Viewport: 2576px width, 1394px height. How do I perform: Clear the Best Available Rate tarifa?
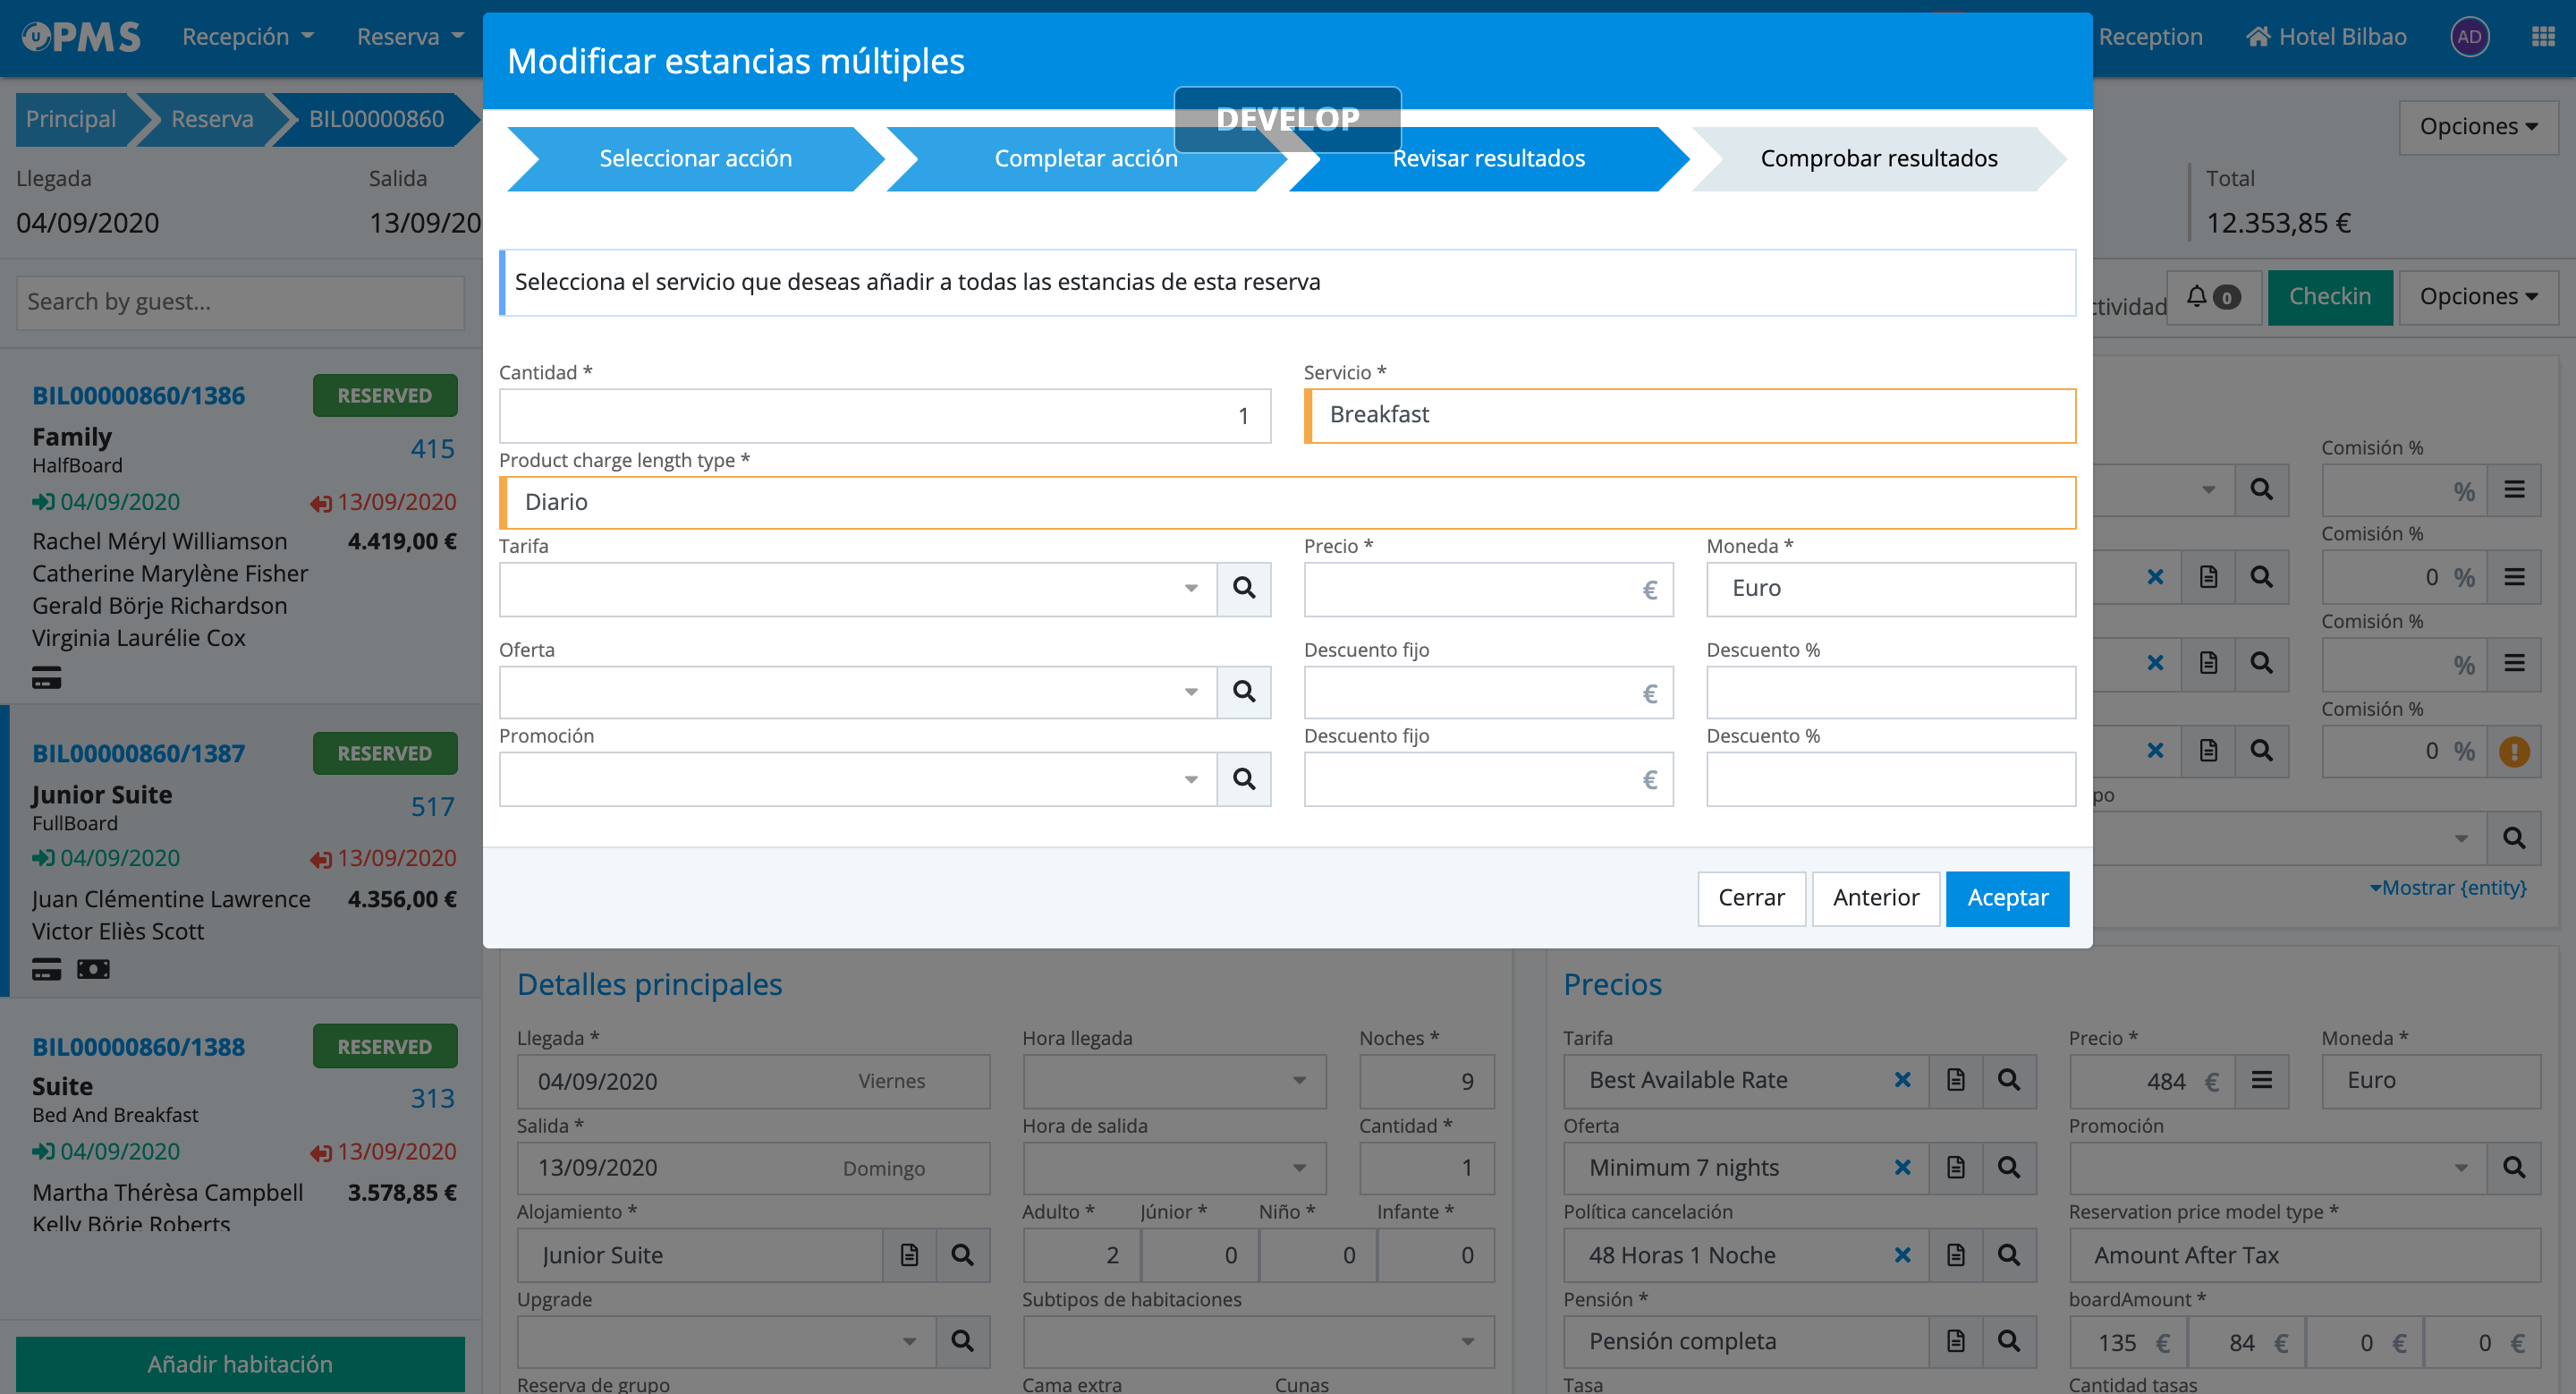click(x=1902, y=1080)
